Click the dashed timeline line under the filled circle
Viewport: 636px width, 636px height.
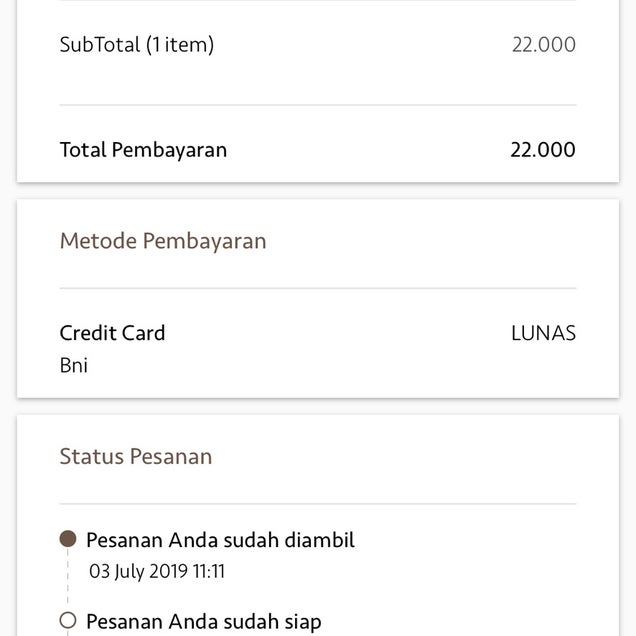[x=68, y=578]
